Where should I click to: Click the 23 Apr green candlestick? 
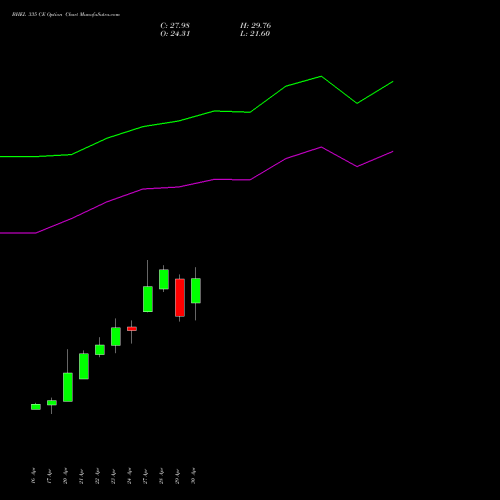pyautogui.click(x=116, y=336)
